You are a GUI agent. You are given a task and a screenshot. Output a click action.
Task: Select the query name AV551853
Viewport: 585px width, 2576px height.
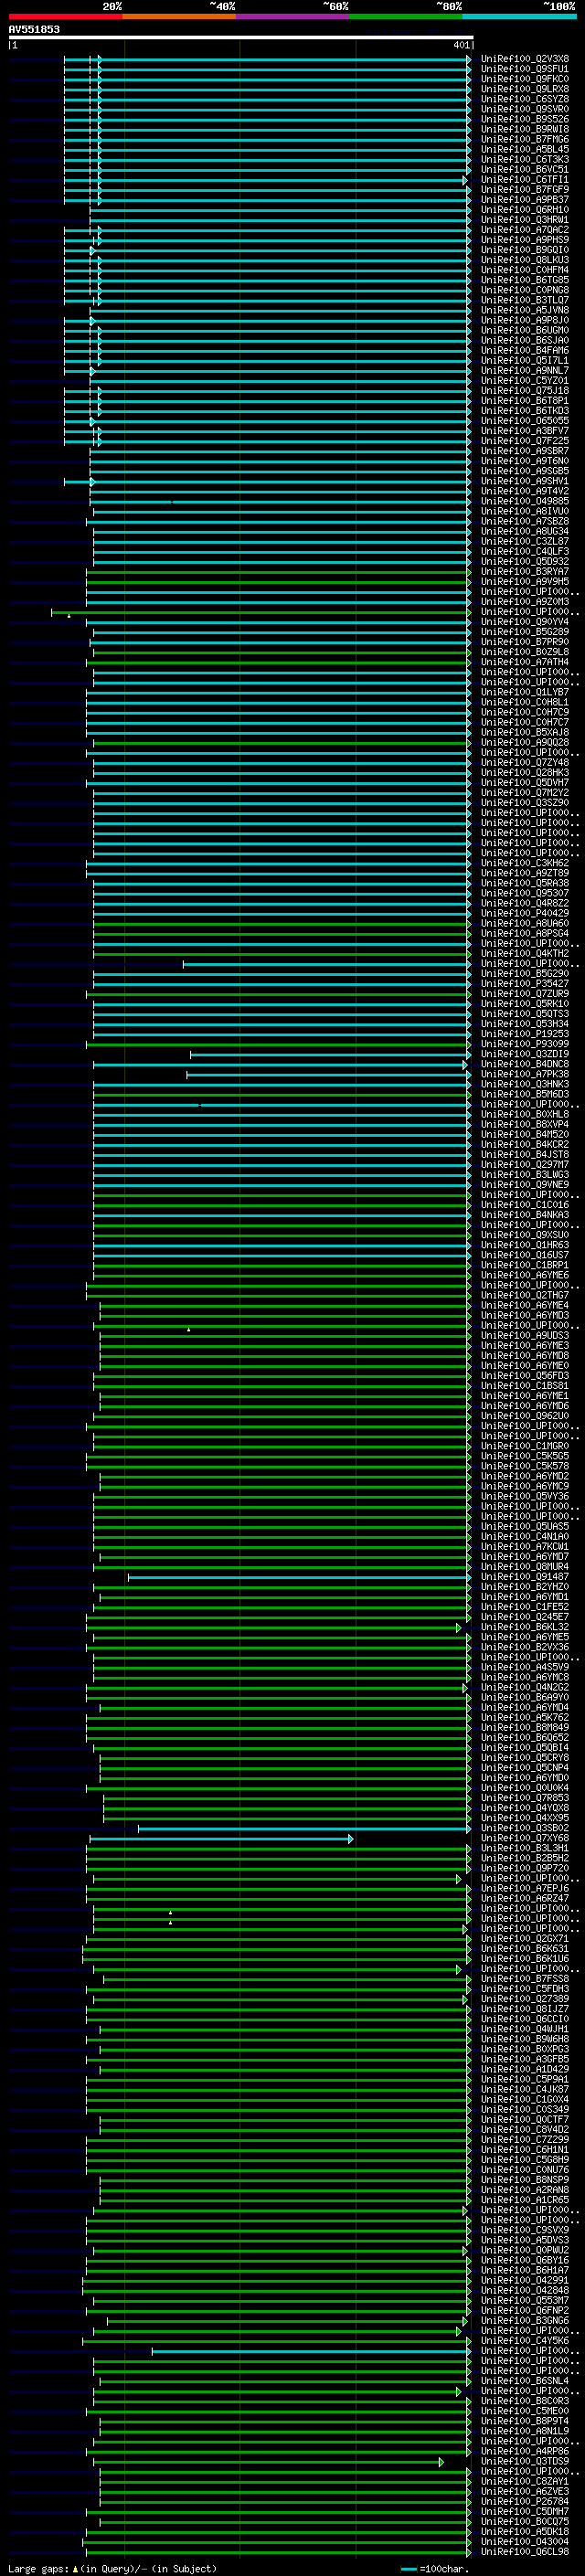click(x=34, y=29)
